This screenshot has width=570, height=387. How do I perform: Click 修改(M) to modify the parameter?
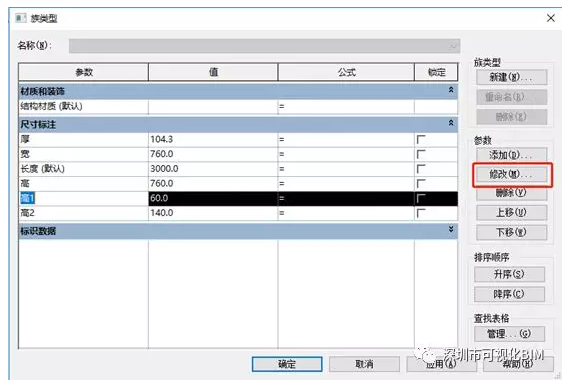pos(511,174)
